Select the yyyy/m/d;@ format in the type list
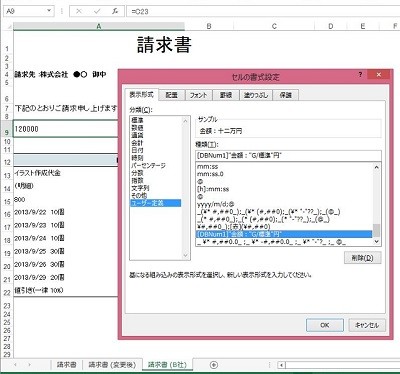Screen dimensions: 400x374 (284, 204)
